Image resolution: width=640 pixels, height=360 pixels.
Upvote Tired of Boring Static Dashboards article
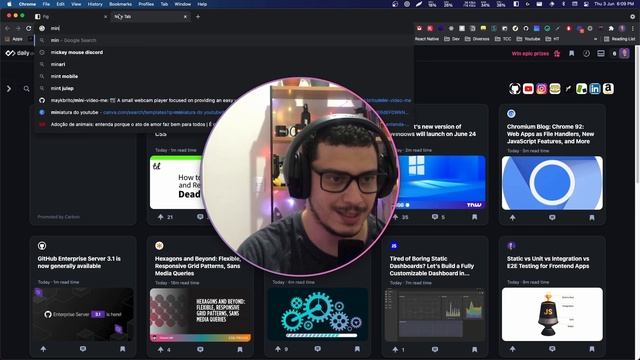coord(396,349)
